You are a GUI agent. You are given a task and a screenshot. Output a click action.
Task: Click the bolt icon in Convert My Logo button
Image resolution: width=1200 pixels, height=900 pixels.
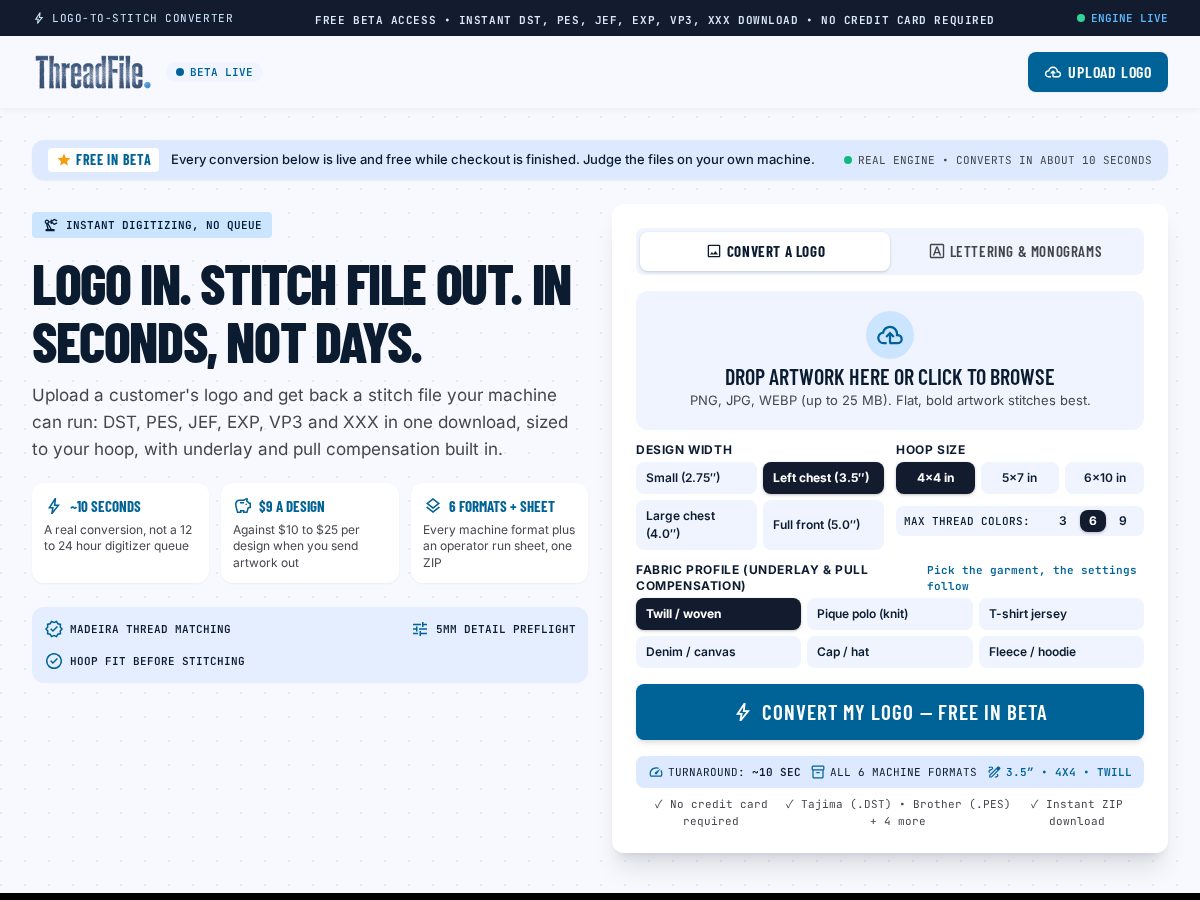tap(743, 712)
